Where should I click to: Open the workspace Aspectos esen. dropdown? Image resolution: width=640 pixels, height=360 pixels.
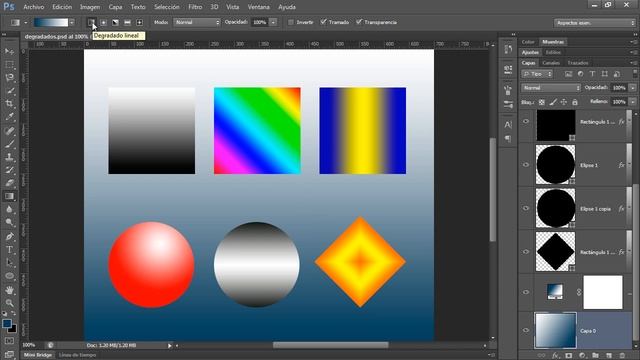click(595, 23)
